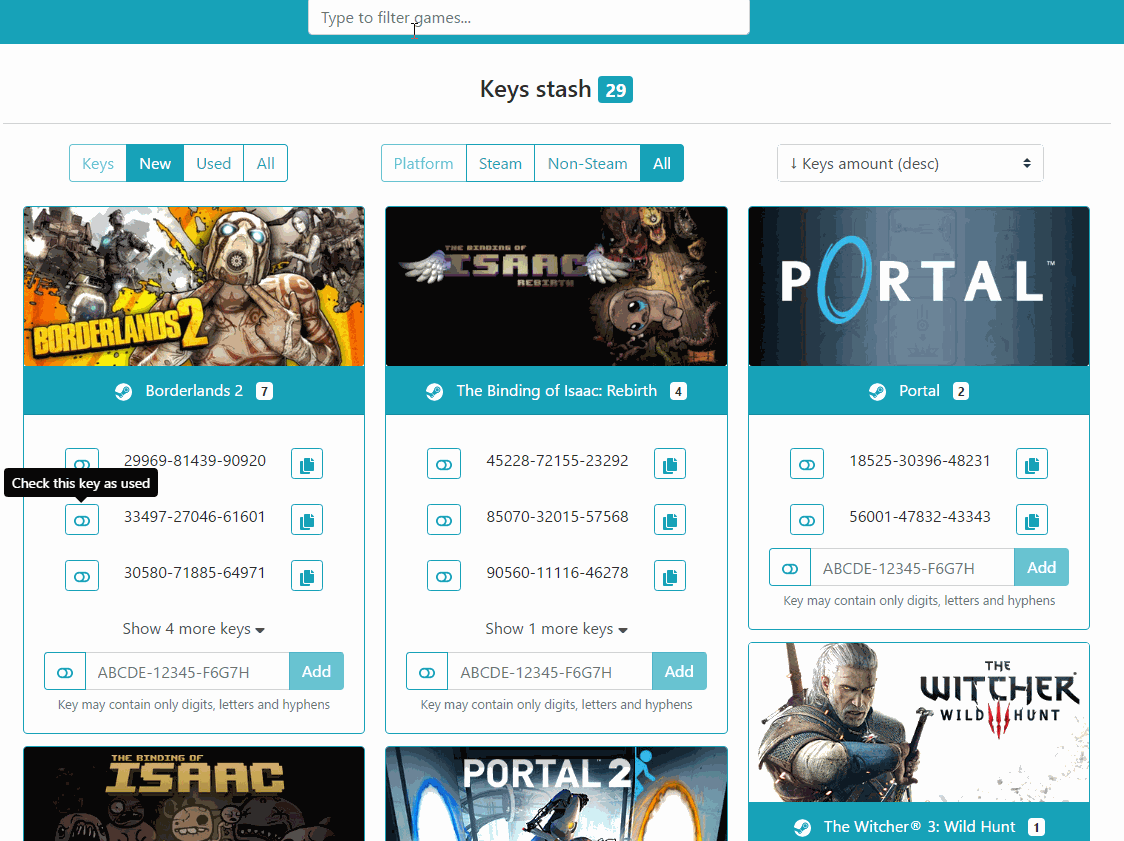
Task: Click Steam icon beside Borderlands 2 title
Action: tap(123, 391)
